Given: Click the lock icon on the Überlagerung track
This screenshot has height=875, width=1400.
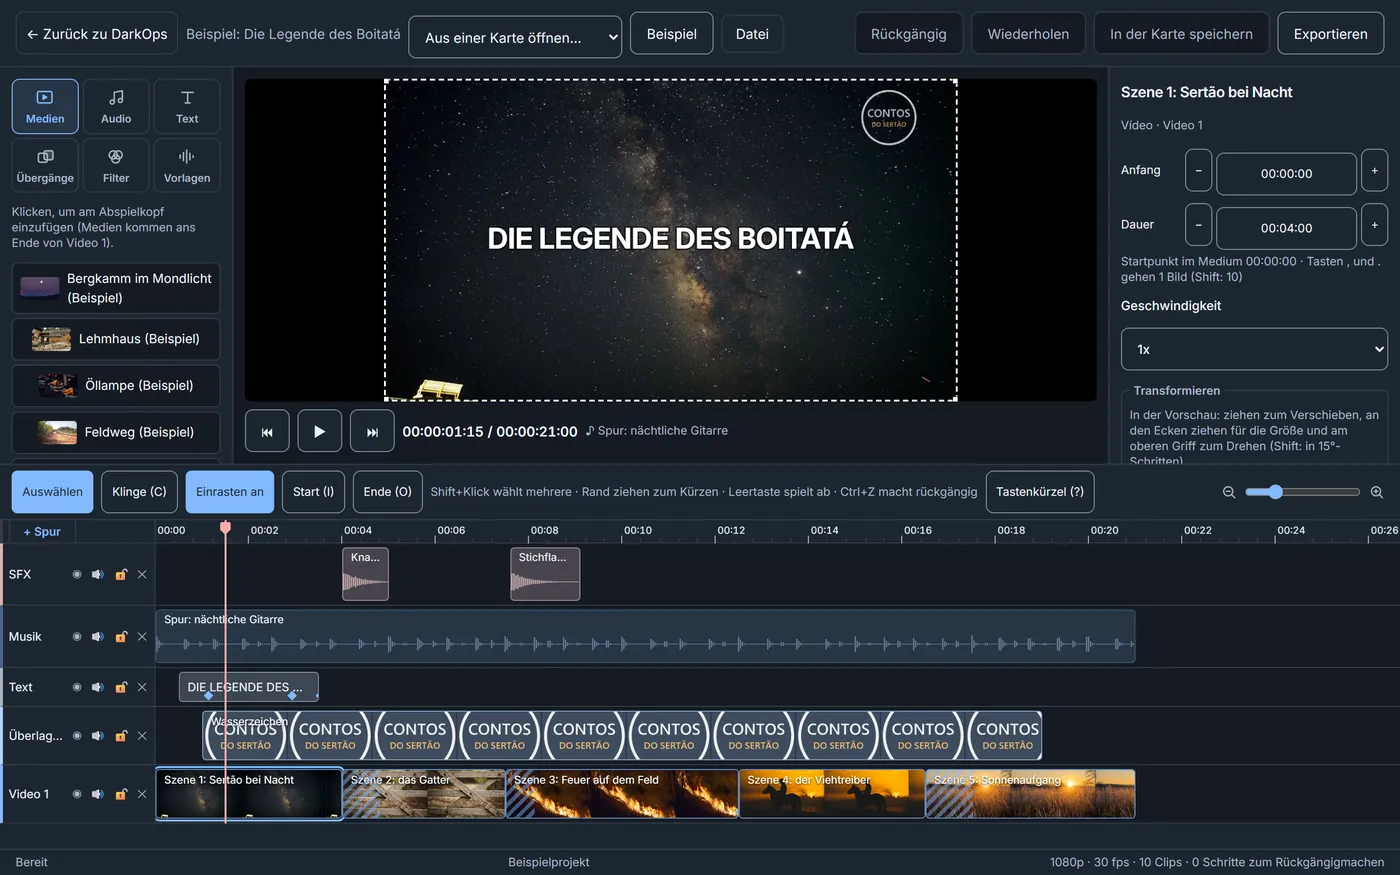Looking at the screenshot, I should (x=121, y=736).
